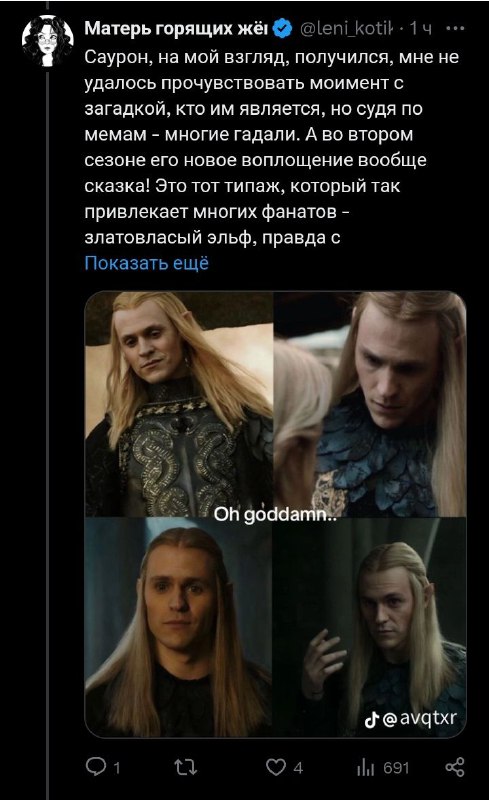Like the tweet with the heart icon
489x800 pixels.
(276, 767)
